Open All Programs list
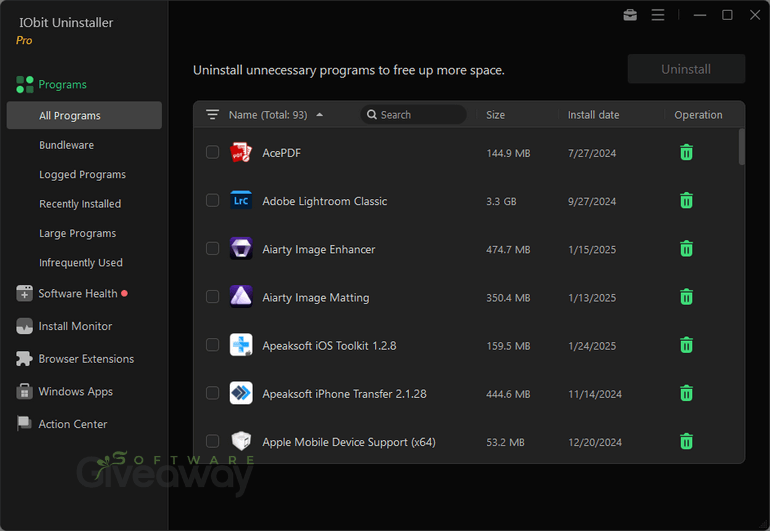The image size is (770, 531). (x=84, y=115)
